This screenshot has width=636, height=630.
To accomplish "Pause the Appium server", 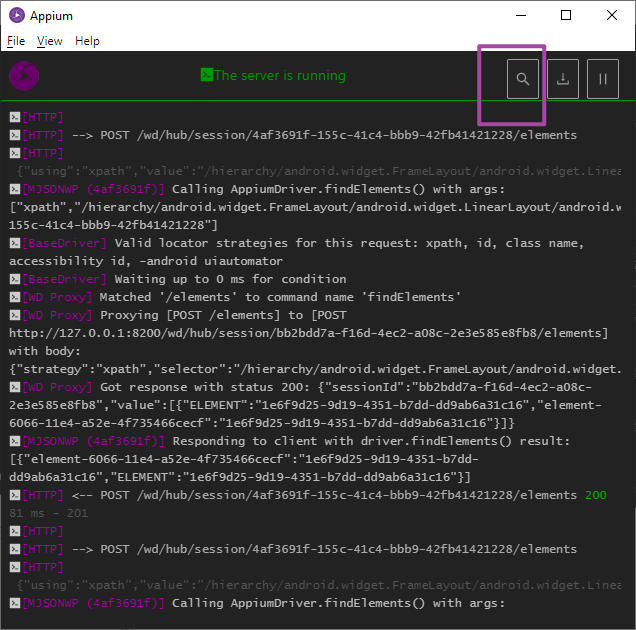I will [603, 79].
